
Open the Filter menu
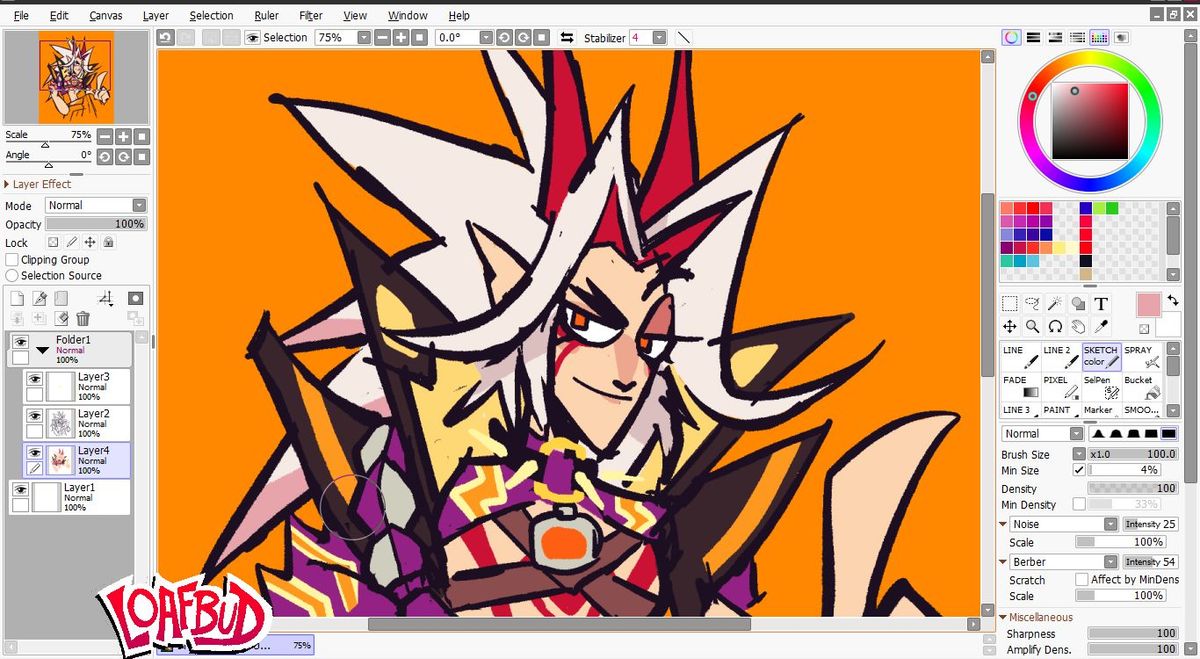[x=310, y=15]
